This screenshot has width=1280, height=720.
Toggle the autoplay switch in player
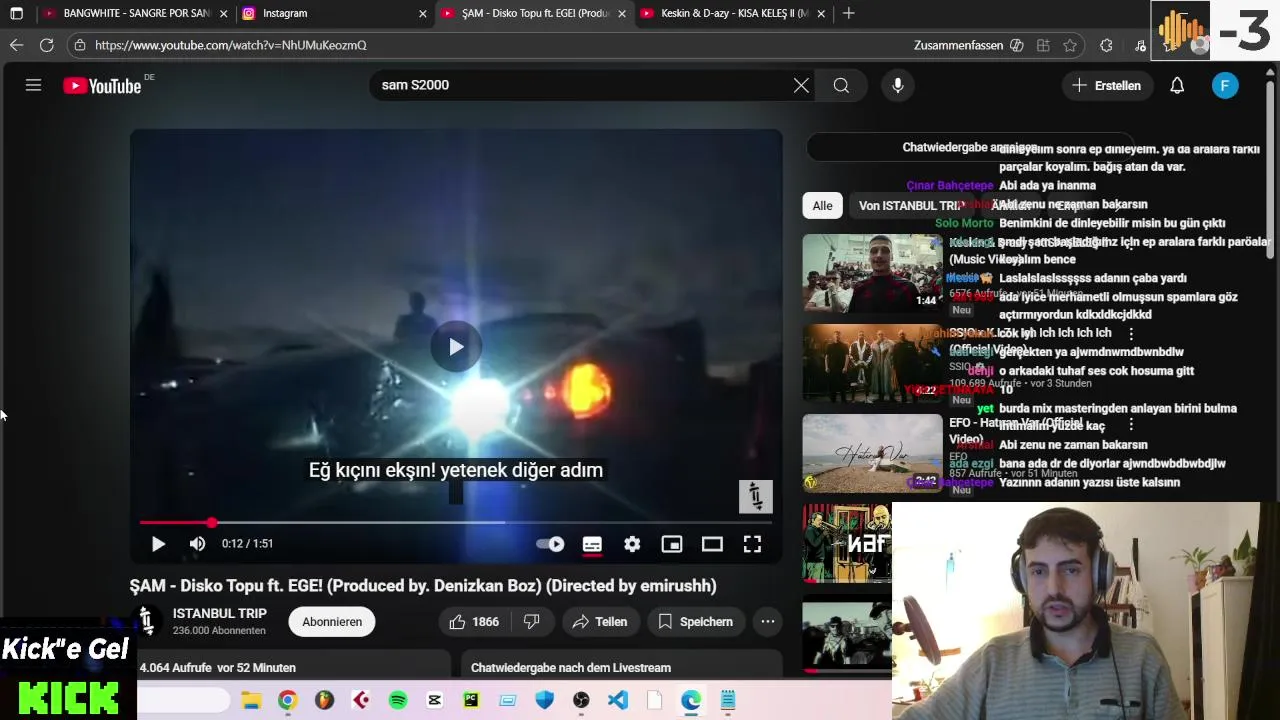point(550,544)
